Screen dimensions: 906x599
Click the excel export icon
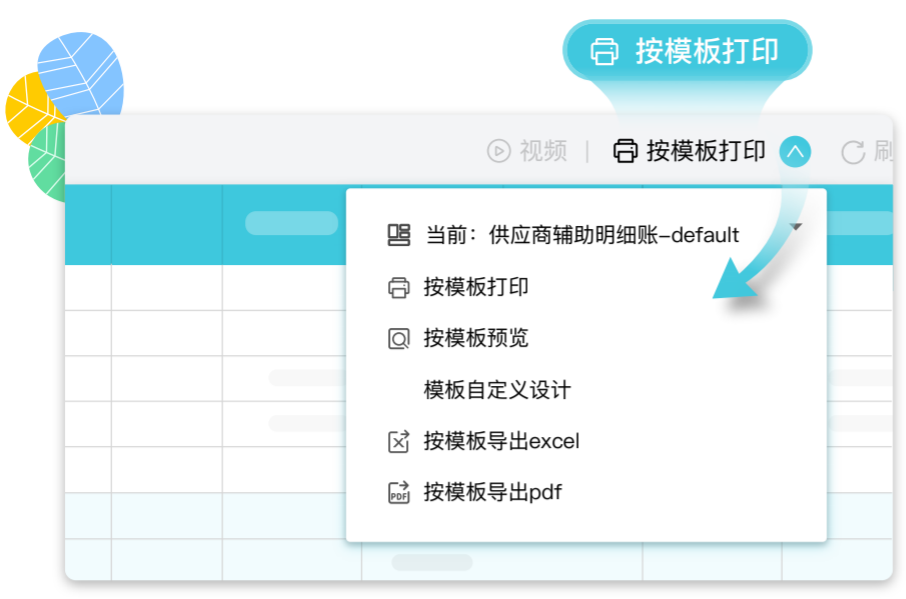[x=399, y=442]
